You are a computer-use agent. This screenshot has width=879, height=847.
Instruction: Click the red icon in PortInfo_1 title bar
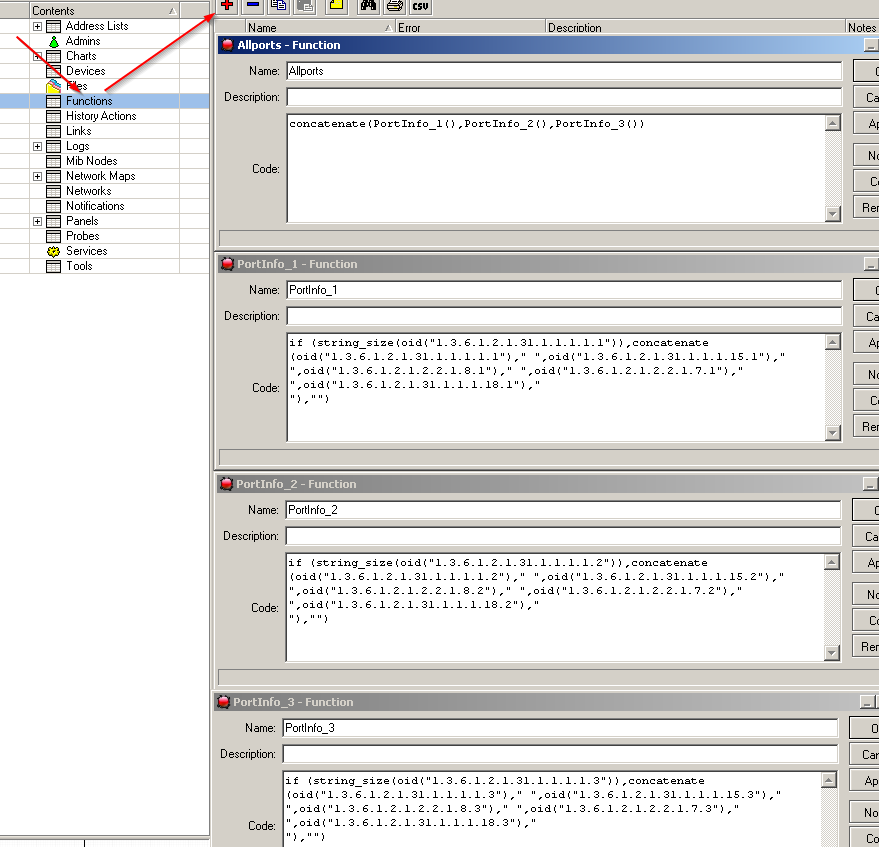tap(227, 264)
